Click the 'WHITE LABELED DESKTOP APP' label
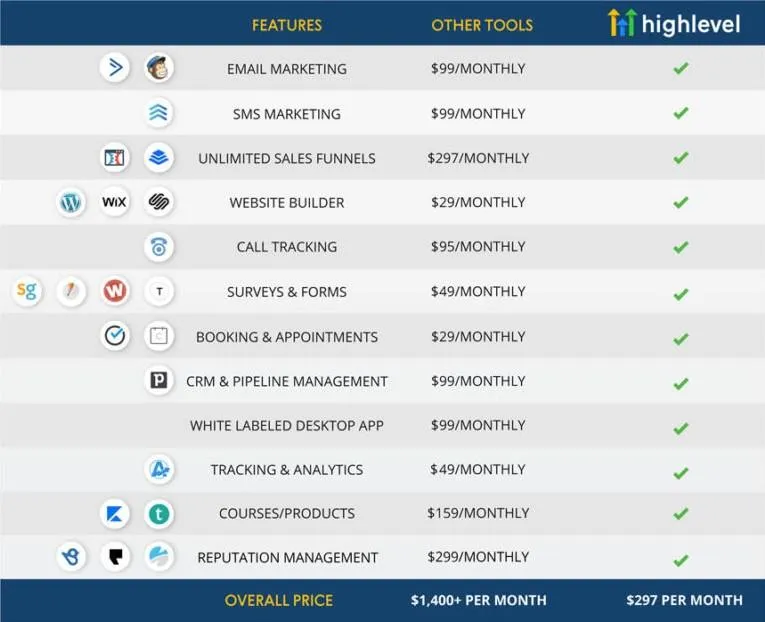 coord(287,425)
